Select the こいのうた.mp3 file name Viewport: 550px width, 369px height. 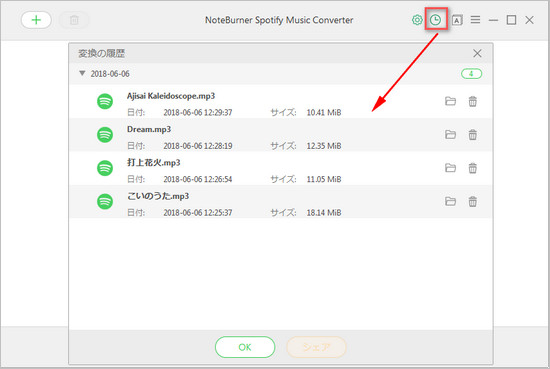click(x=158, y=196)
